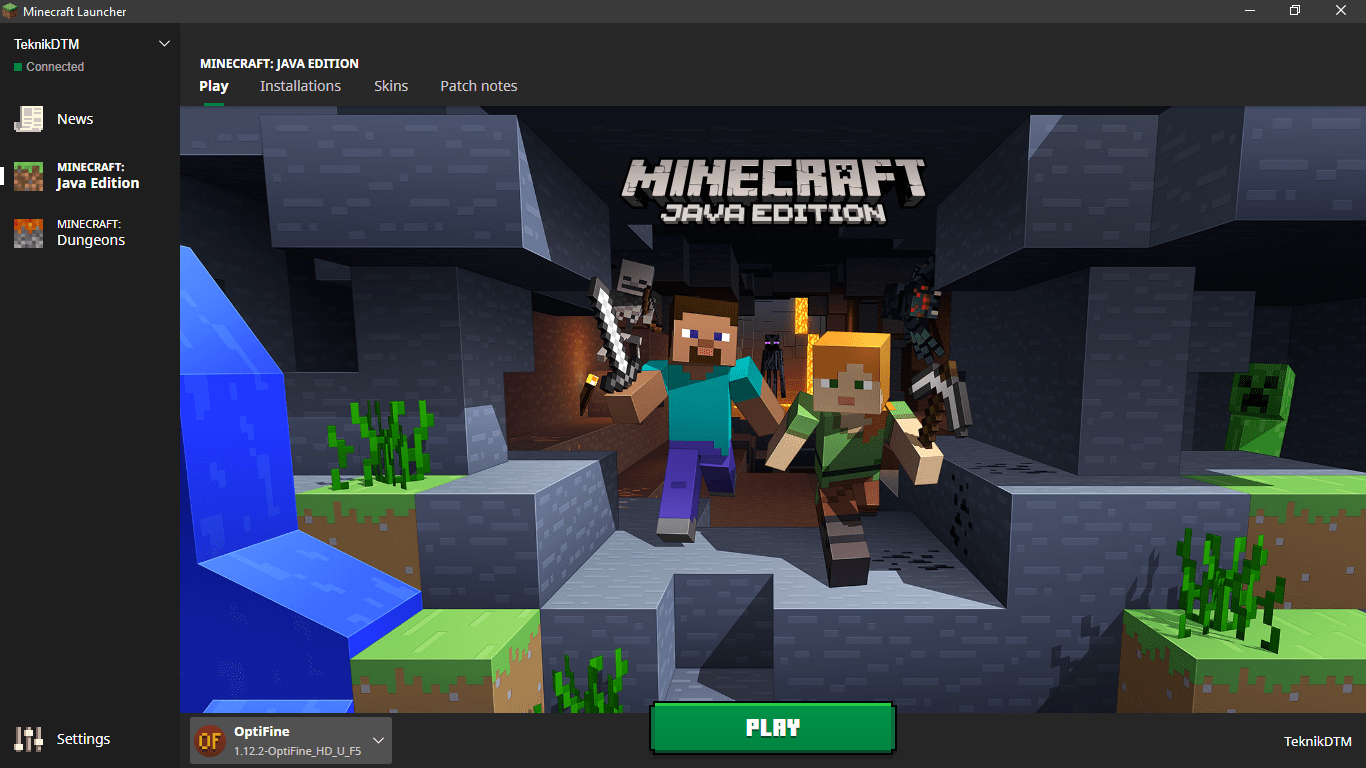Click the Connected status text
Viewport: 1366px width, 768px height.
point(55,67)
